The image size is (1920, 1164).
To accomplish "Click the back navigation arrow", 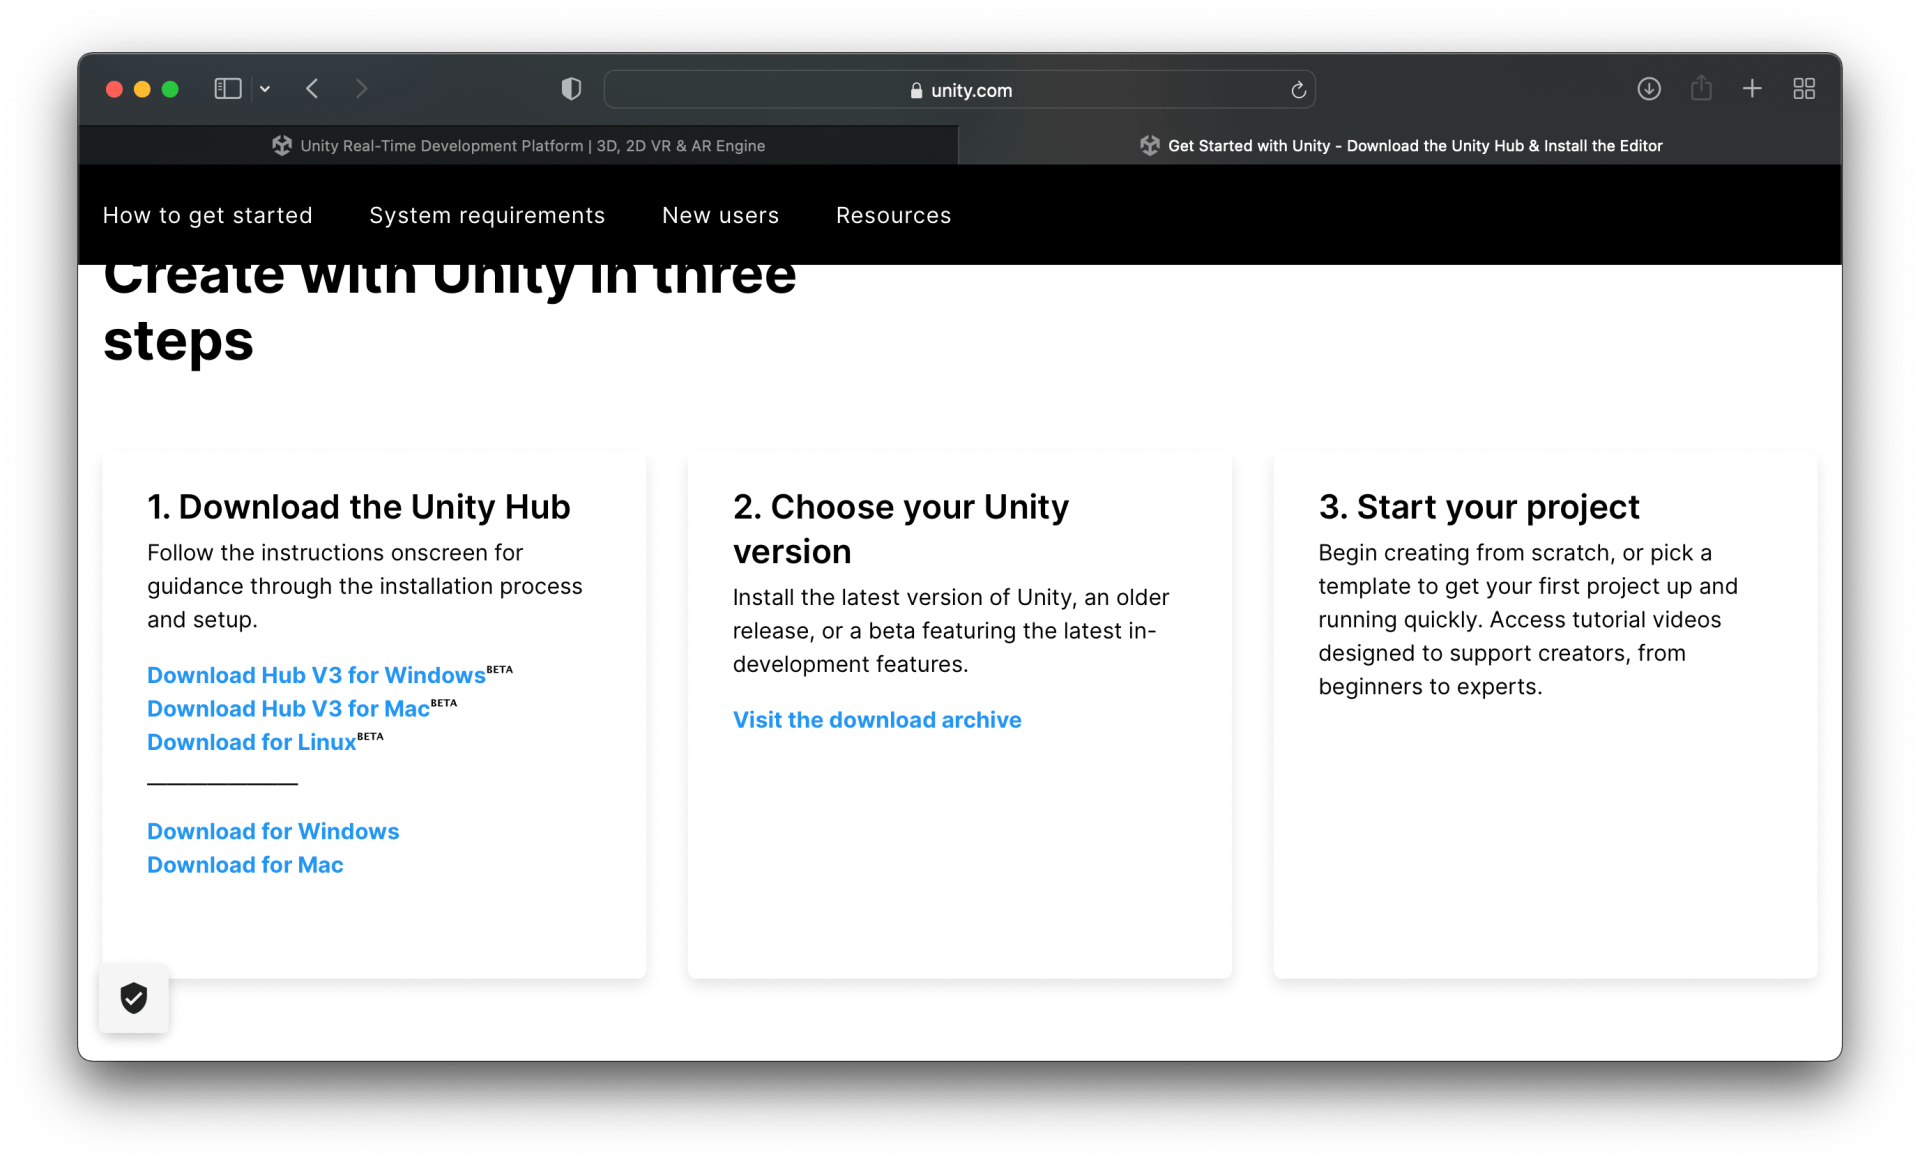I will 312,89.
